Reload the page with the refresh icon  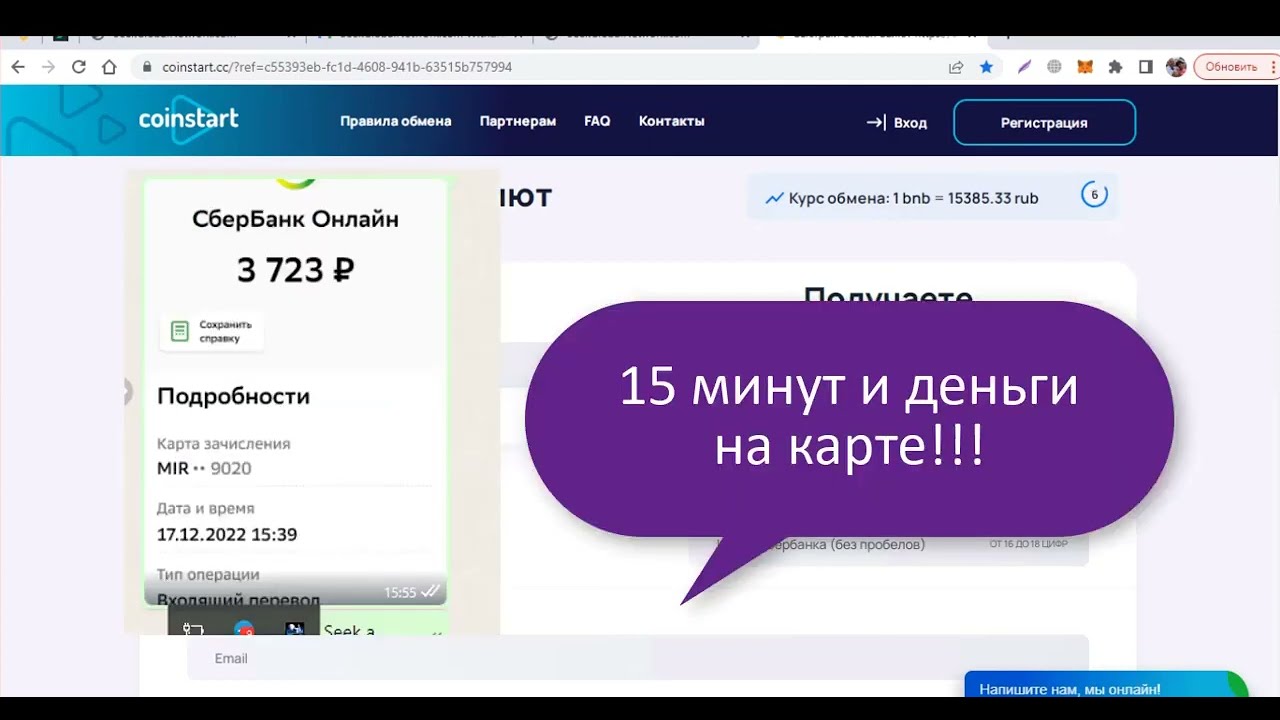(79, 67)
